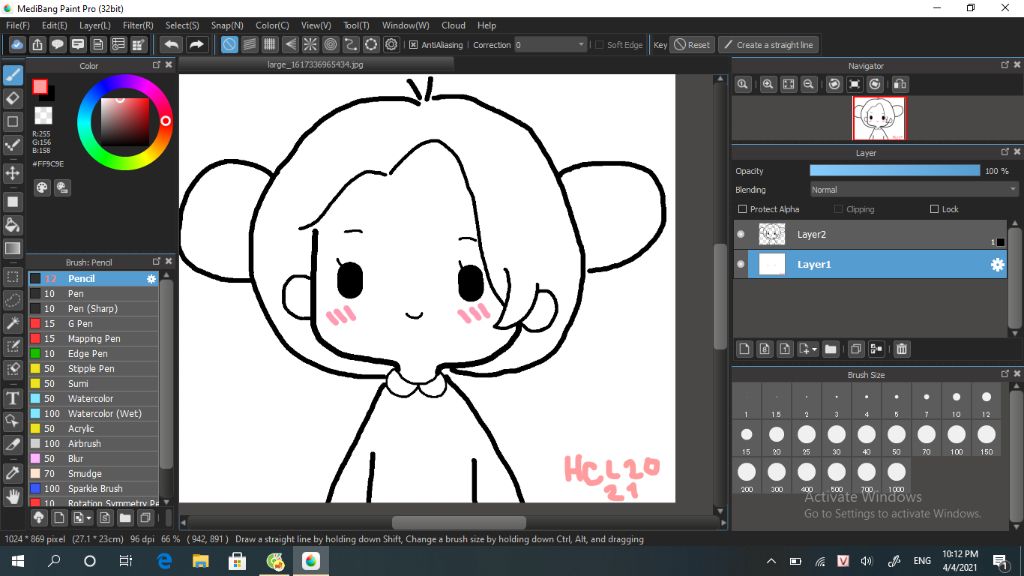
Task: Select the Hand pan tool
Action: pos(13,496)
